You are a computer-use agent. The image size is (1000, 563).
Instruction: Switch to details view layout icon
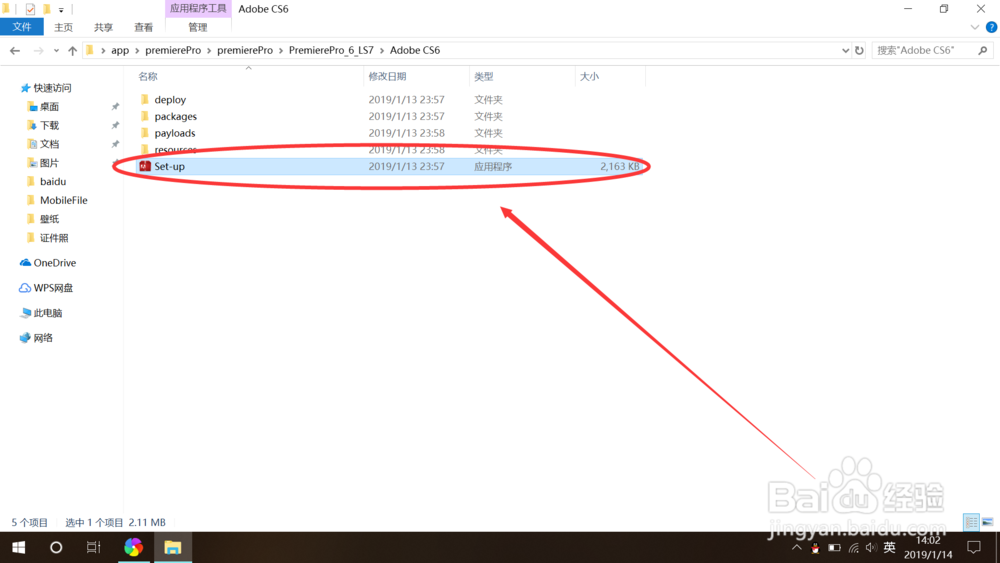coord(971,522)
